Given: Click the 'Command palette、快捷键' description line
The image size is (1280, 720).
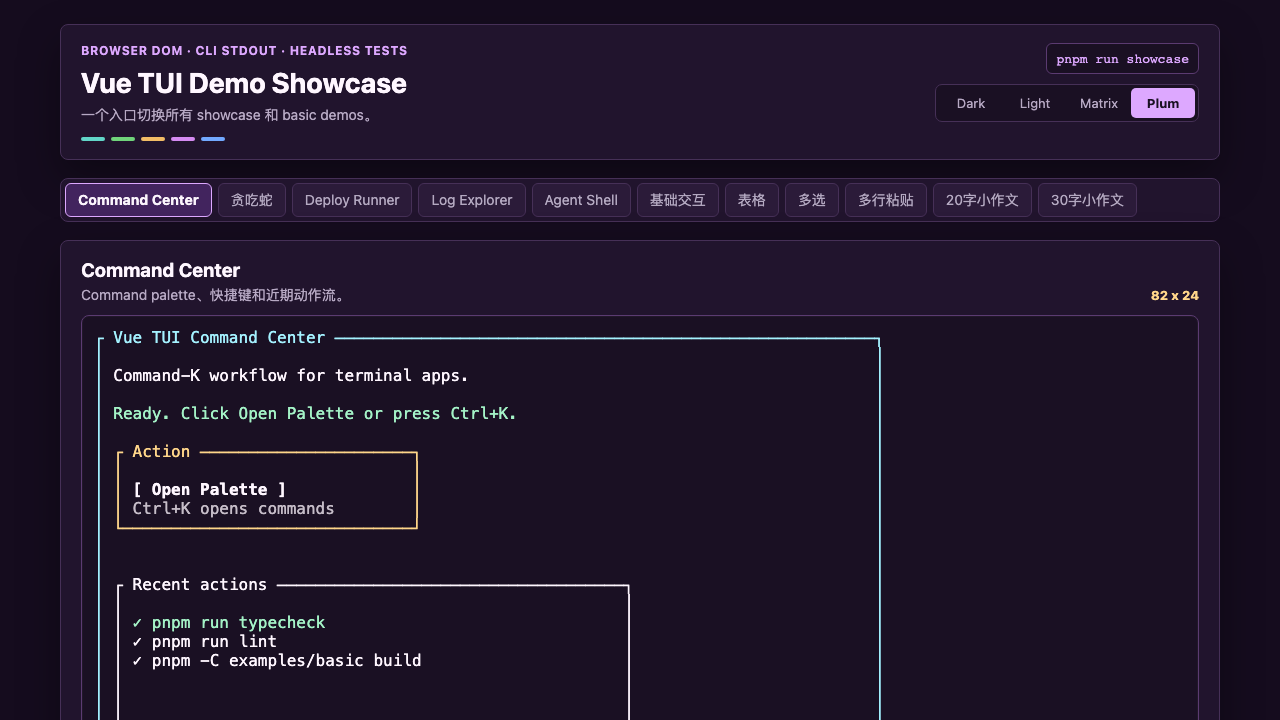Looking at the screenshot, I should coord(215,296).
